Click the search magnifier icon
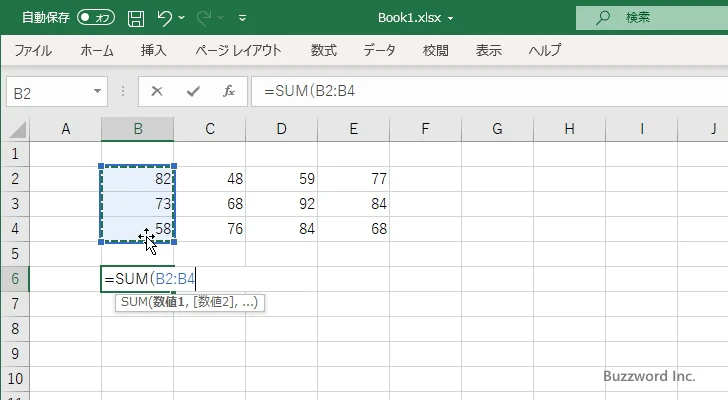This screenshot has width=728, height=400. click(x=603, y=18)
